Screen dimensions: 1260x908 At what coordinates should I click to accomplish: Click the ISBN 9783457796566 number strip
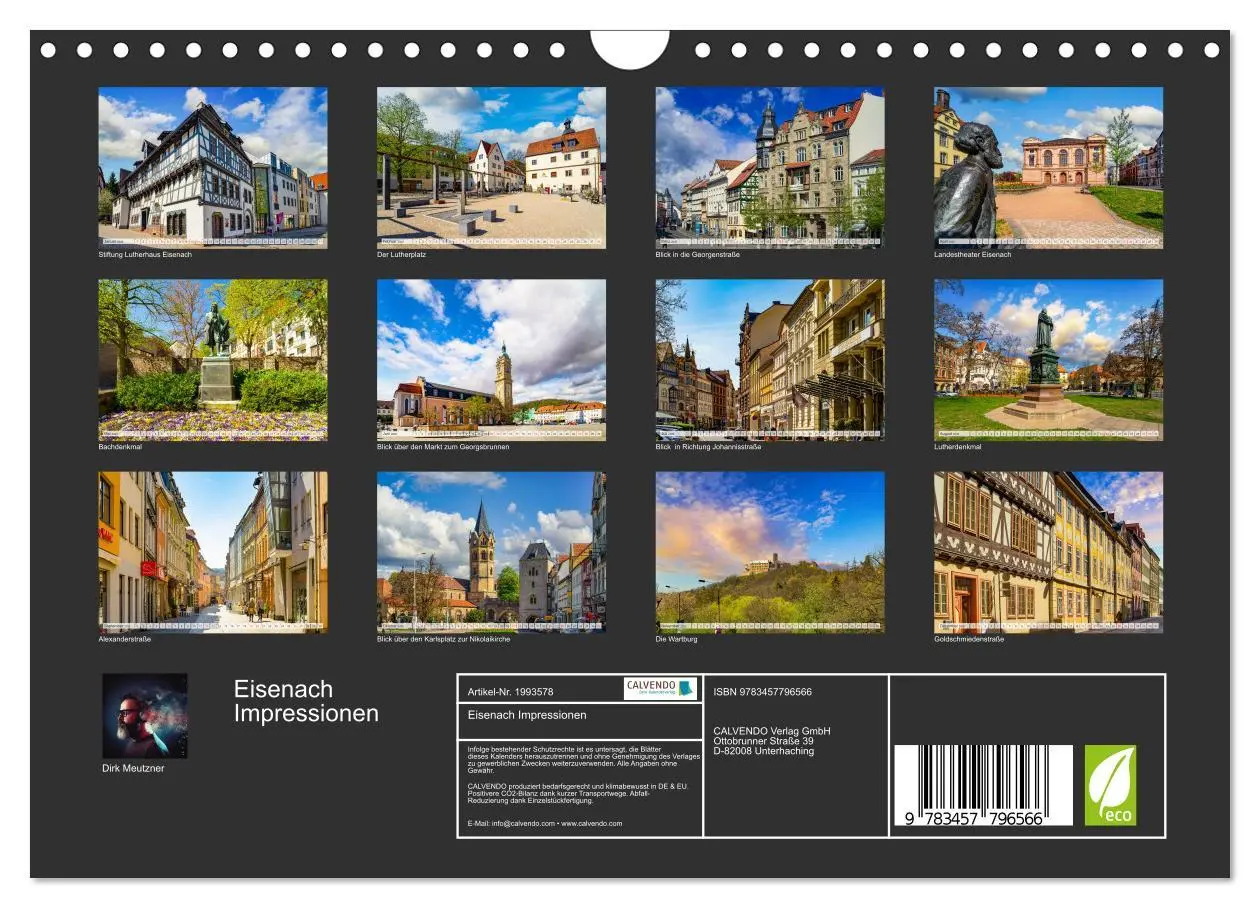click(762, 690)
